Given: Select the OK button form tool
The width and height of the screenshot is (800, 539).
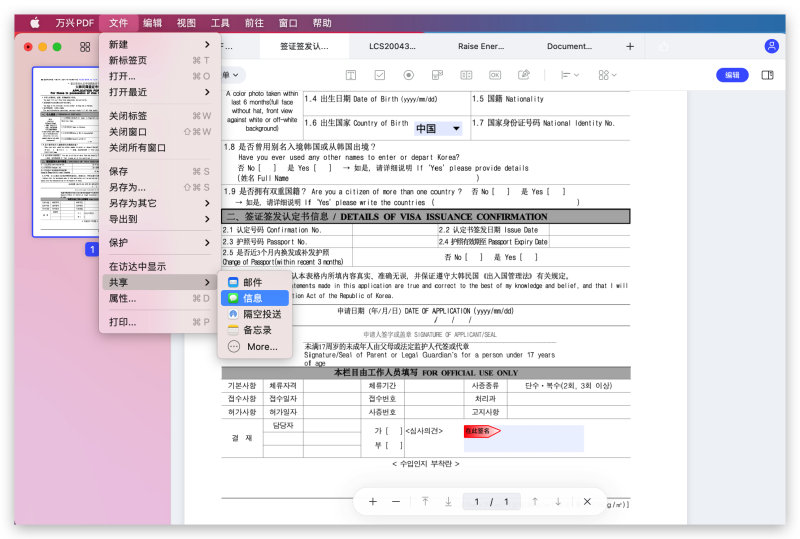Looking at the screenshot, I should click(495, 75).
